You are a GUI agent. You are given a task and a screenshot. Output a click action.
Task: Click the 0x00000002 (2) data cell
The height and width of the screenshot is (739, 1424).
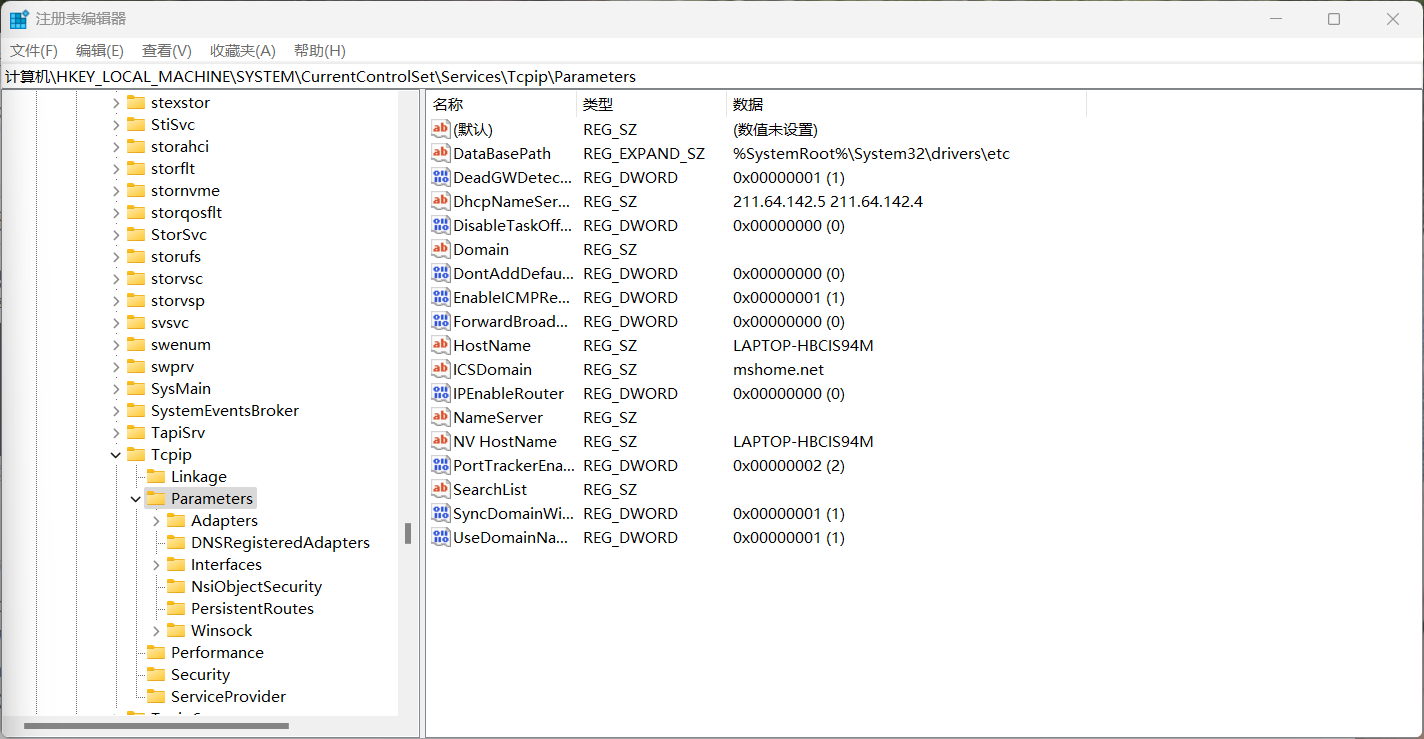point(789,465)
